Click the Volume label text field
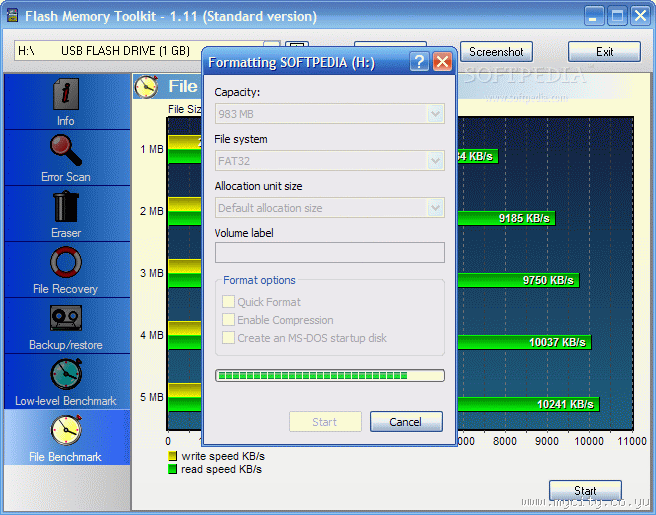Viewport: 656px width, 515px height. point(330,252)
